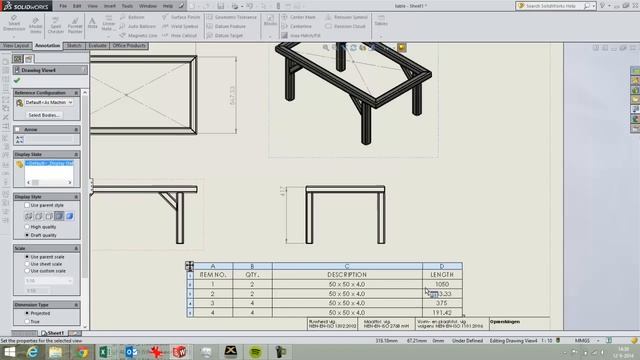Insert a Hole Callout

(180, 36)
